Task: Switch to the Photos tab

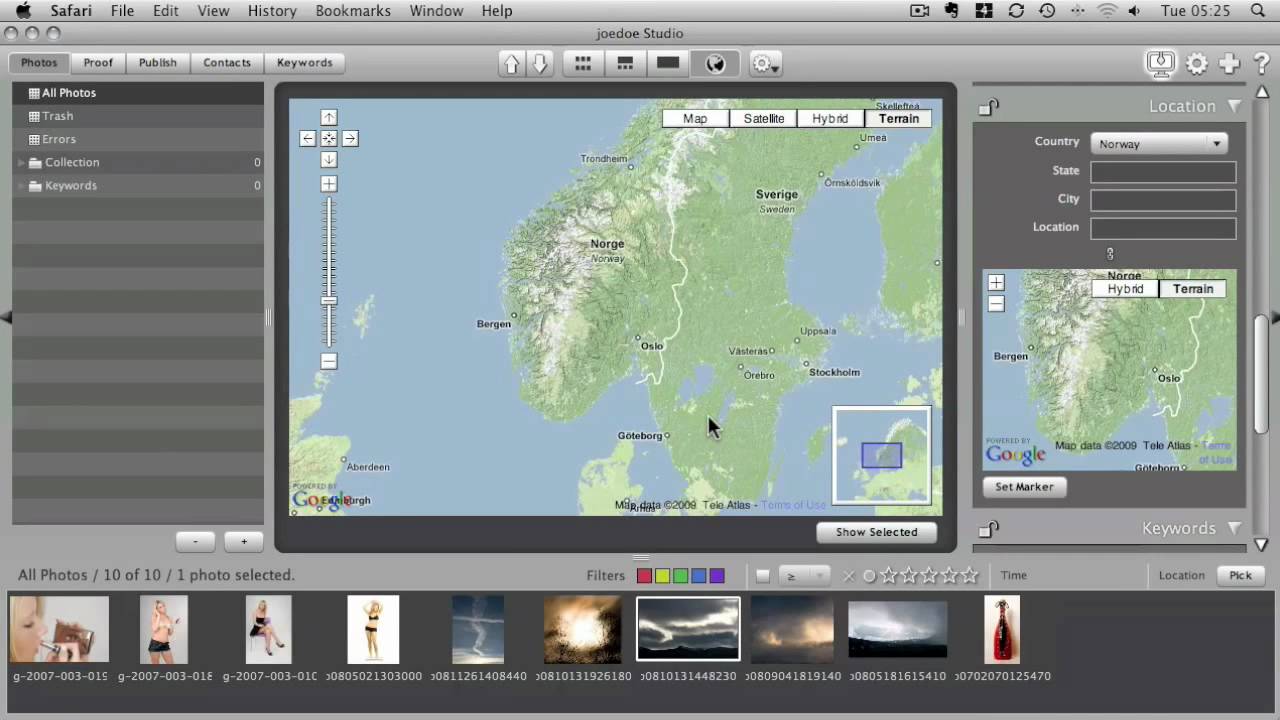Action: pyautogui.click(x=39, y=63)
